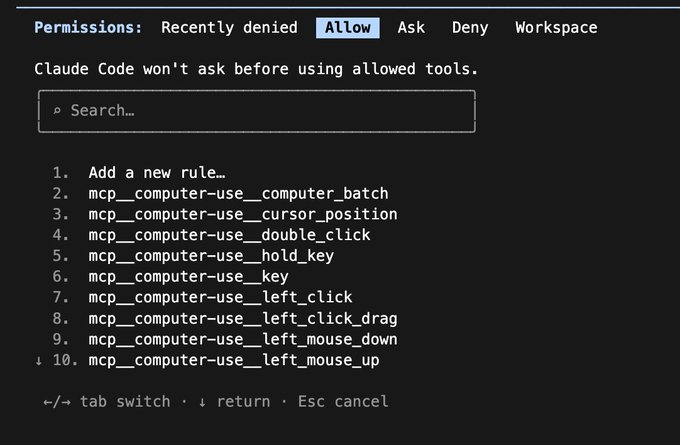Open the Ask permissions tab

click(x=411, y=28)
